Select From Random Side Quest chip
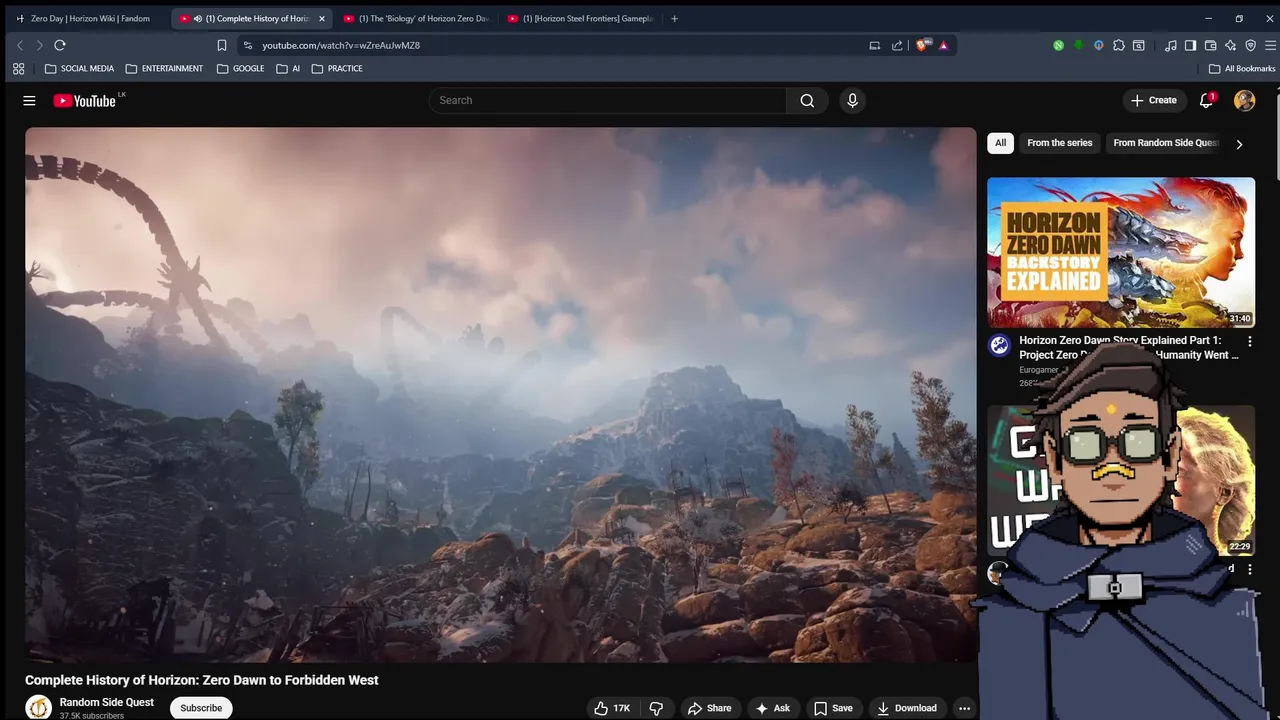Image resolution: width=1280 pixels, height=720 pixels. 1165,143
